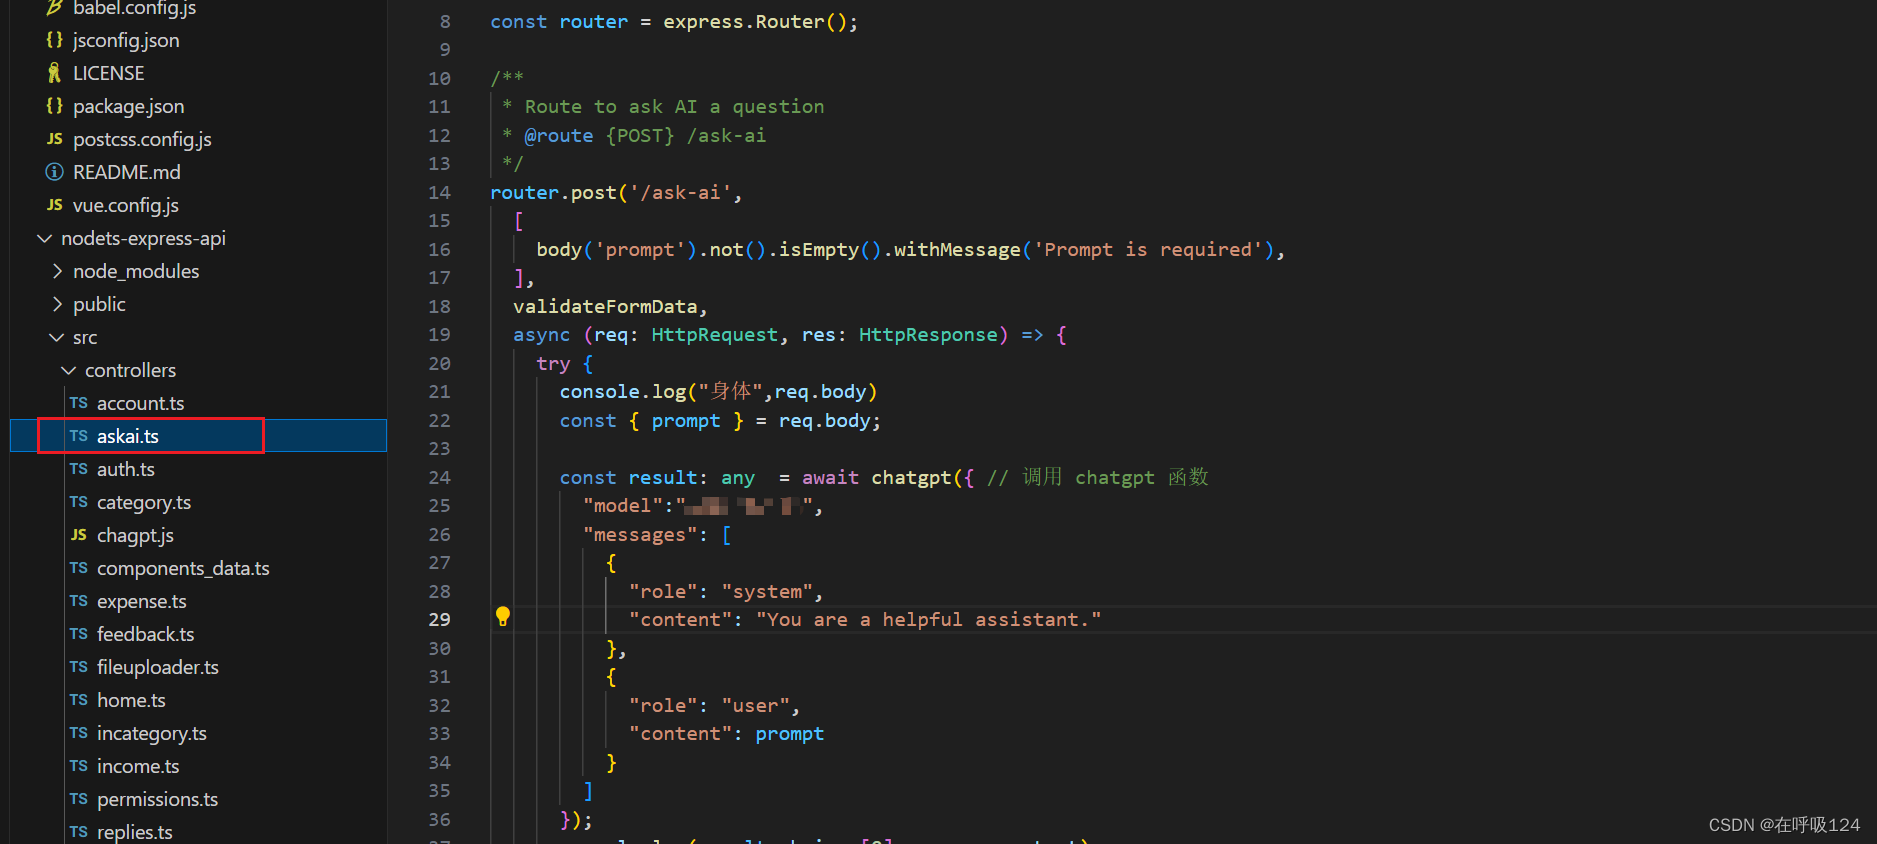Click the Babel icon beside babel.config.js
Viewport: 1877px width, 844px height.
coord(55,8)
